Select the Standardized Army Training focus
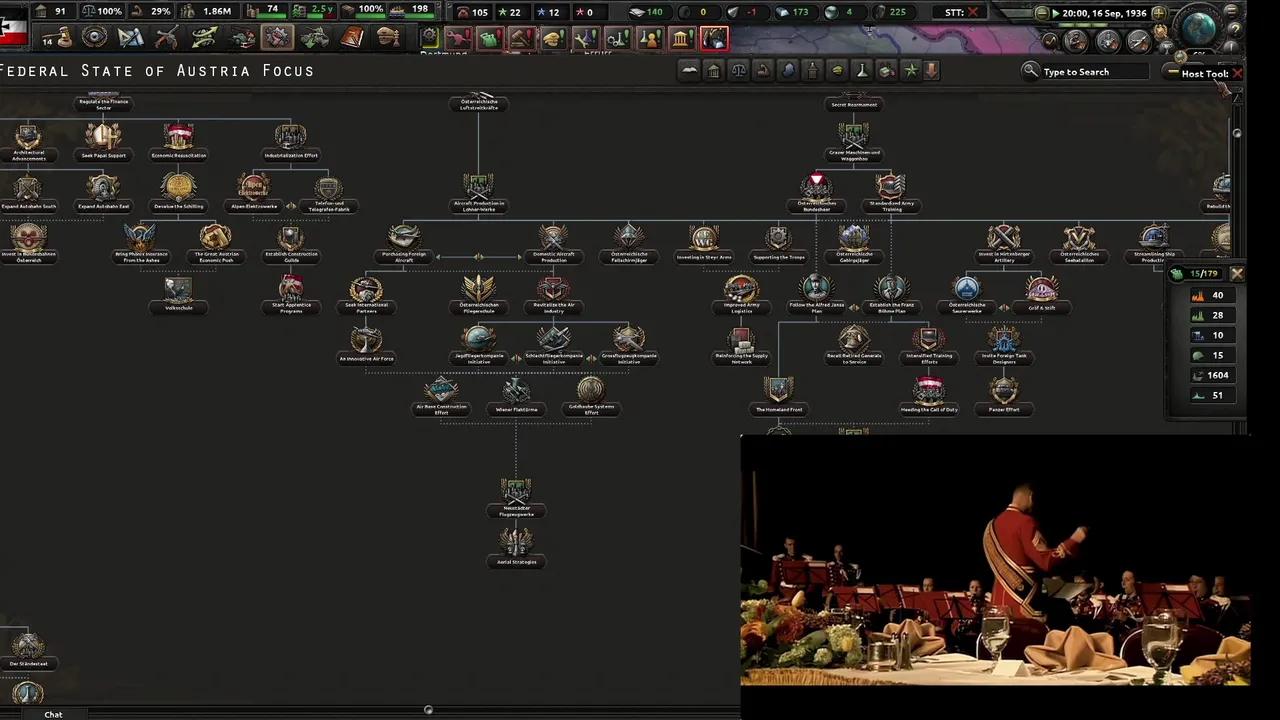The width and height of the screenshot is (1280, 720). 891,192
